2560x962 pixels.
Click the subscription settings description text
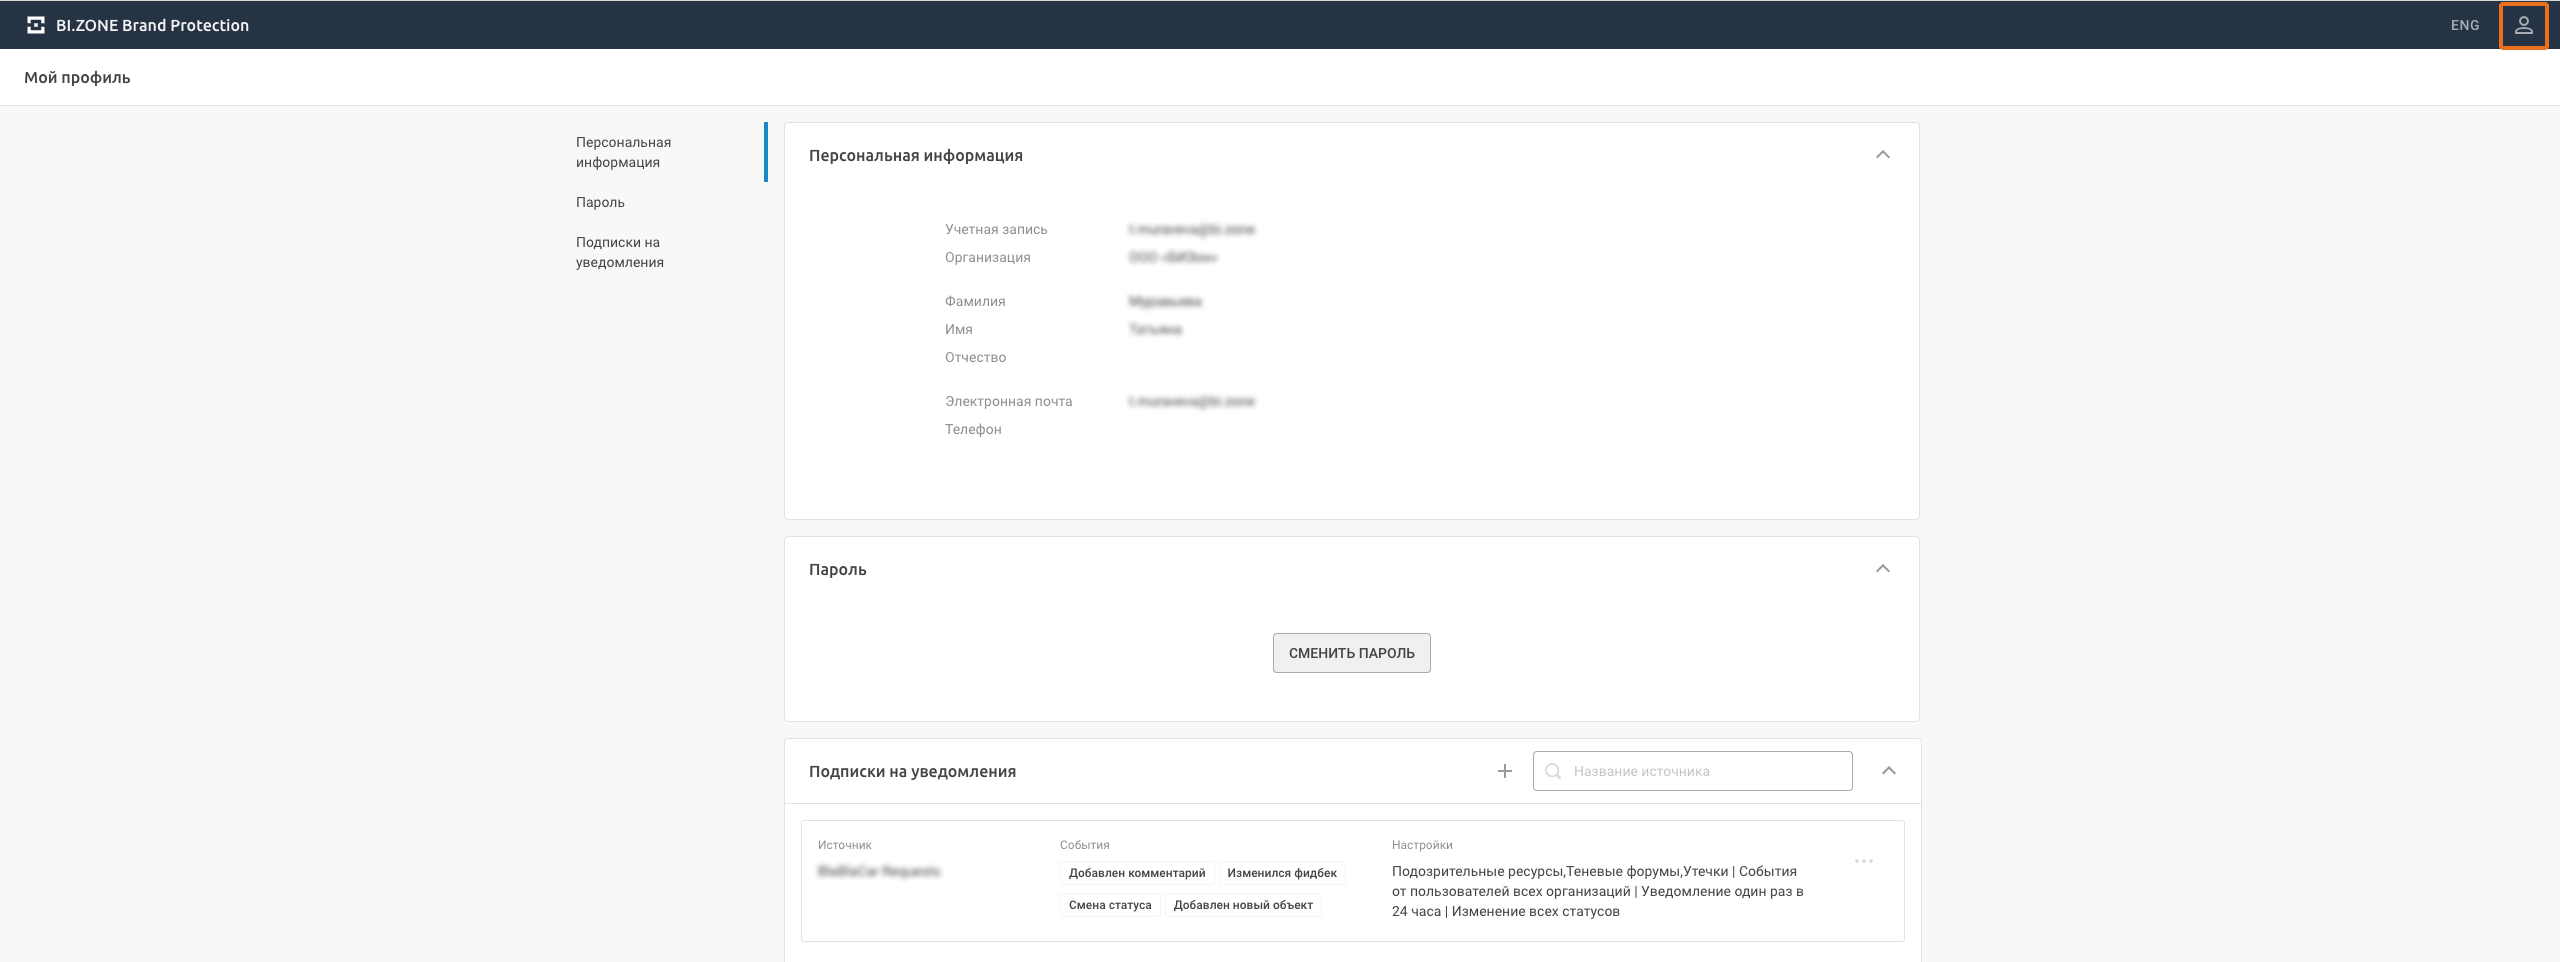pyautogui.click(x=1598, y=891)
